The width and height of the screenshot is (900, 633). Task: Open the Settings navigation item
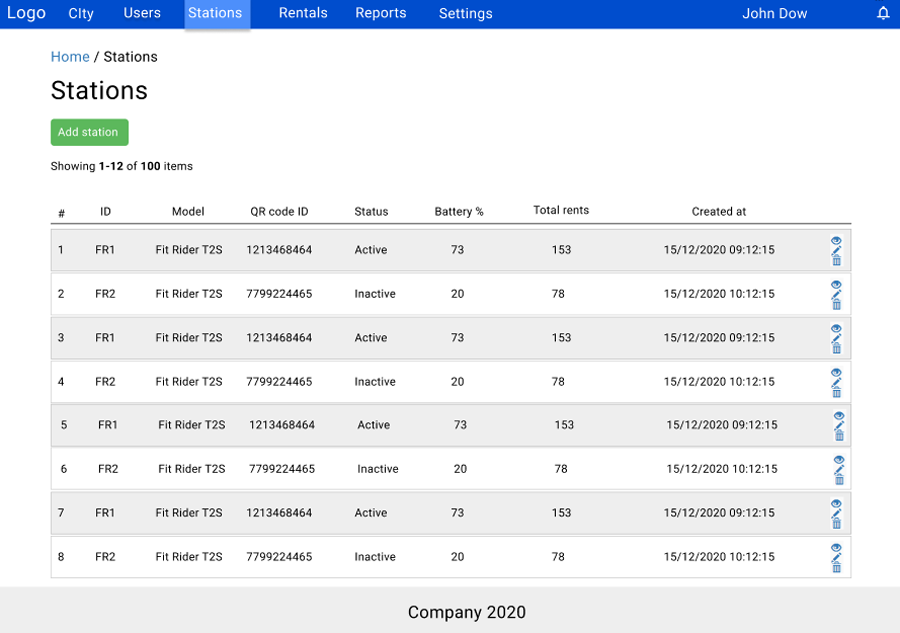tap(465, 13)
